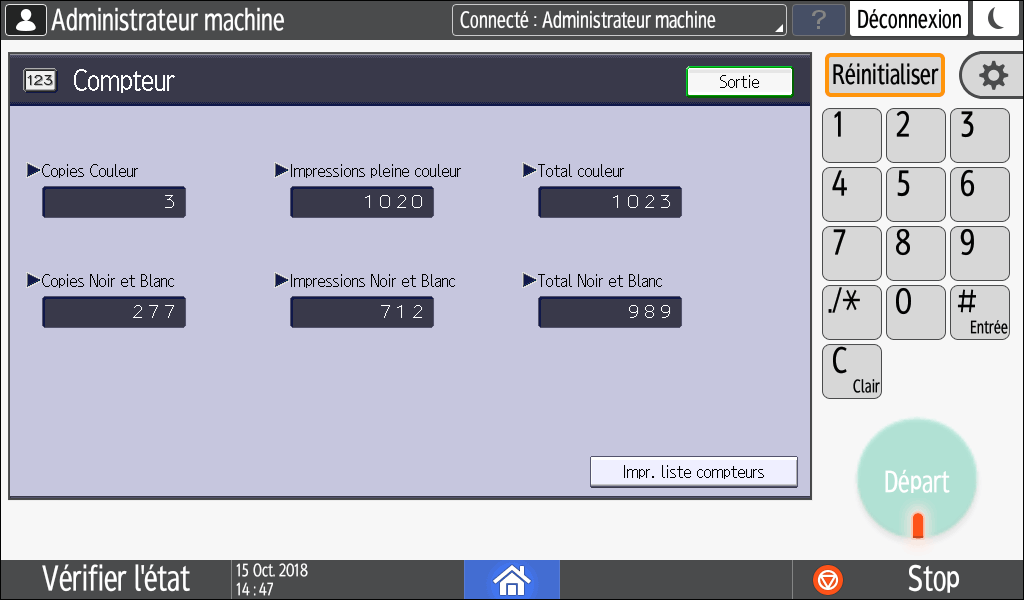Open Vérifier l'état status check
Image resolution: width=1024 pixels, height=600 pixels.
pos(116,579)
